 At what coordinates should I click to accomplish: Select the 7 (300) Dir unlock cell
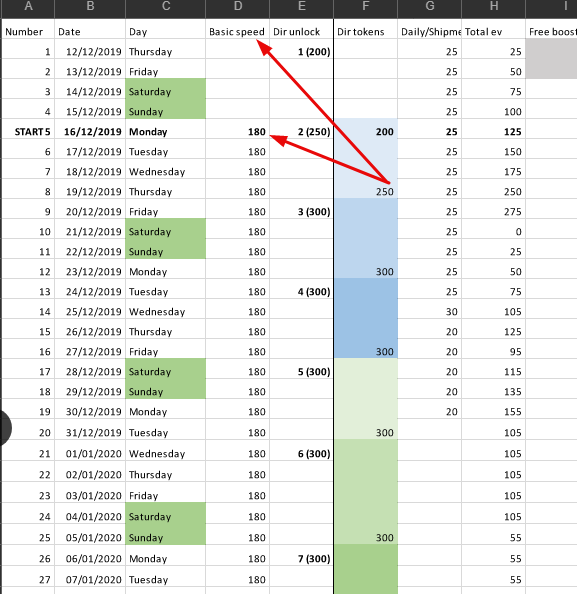point(302,559)
